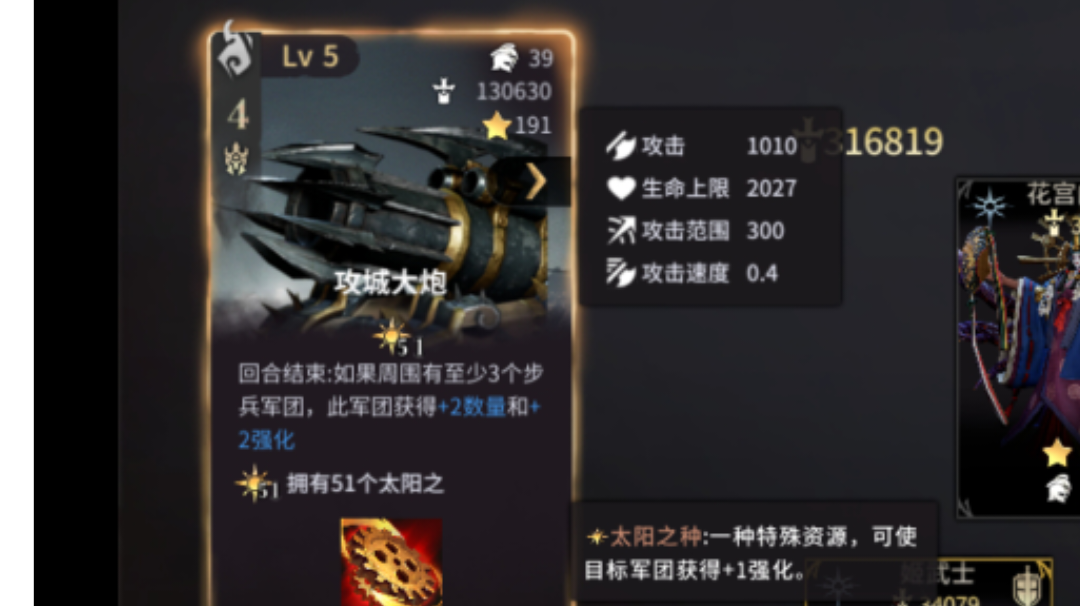Open the 花宫 hero card on the right
This screenshot has height=606, width=1080.
click(x=1019, y=348)
